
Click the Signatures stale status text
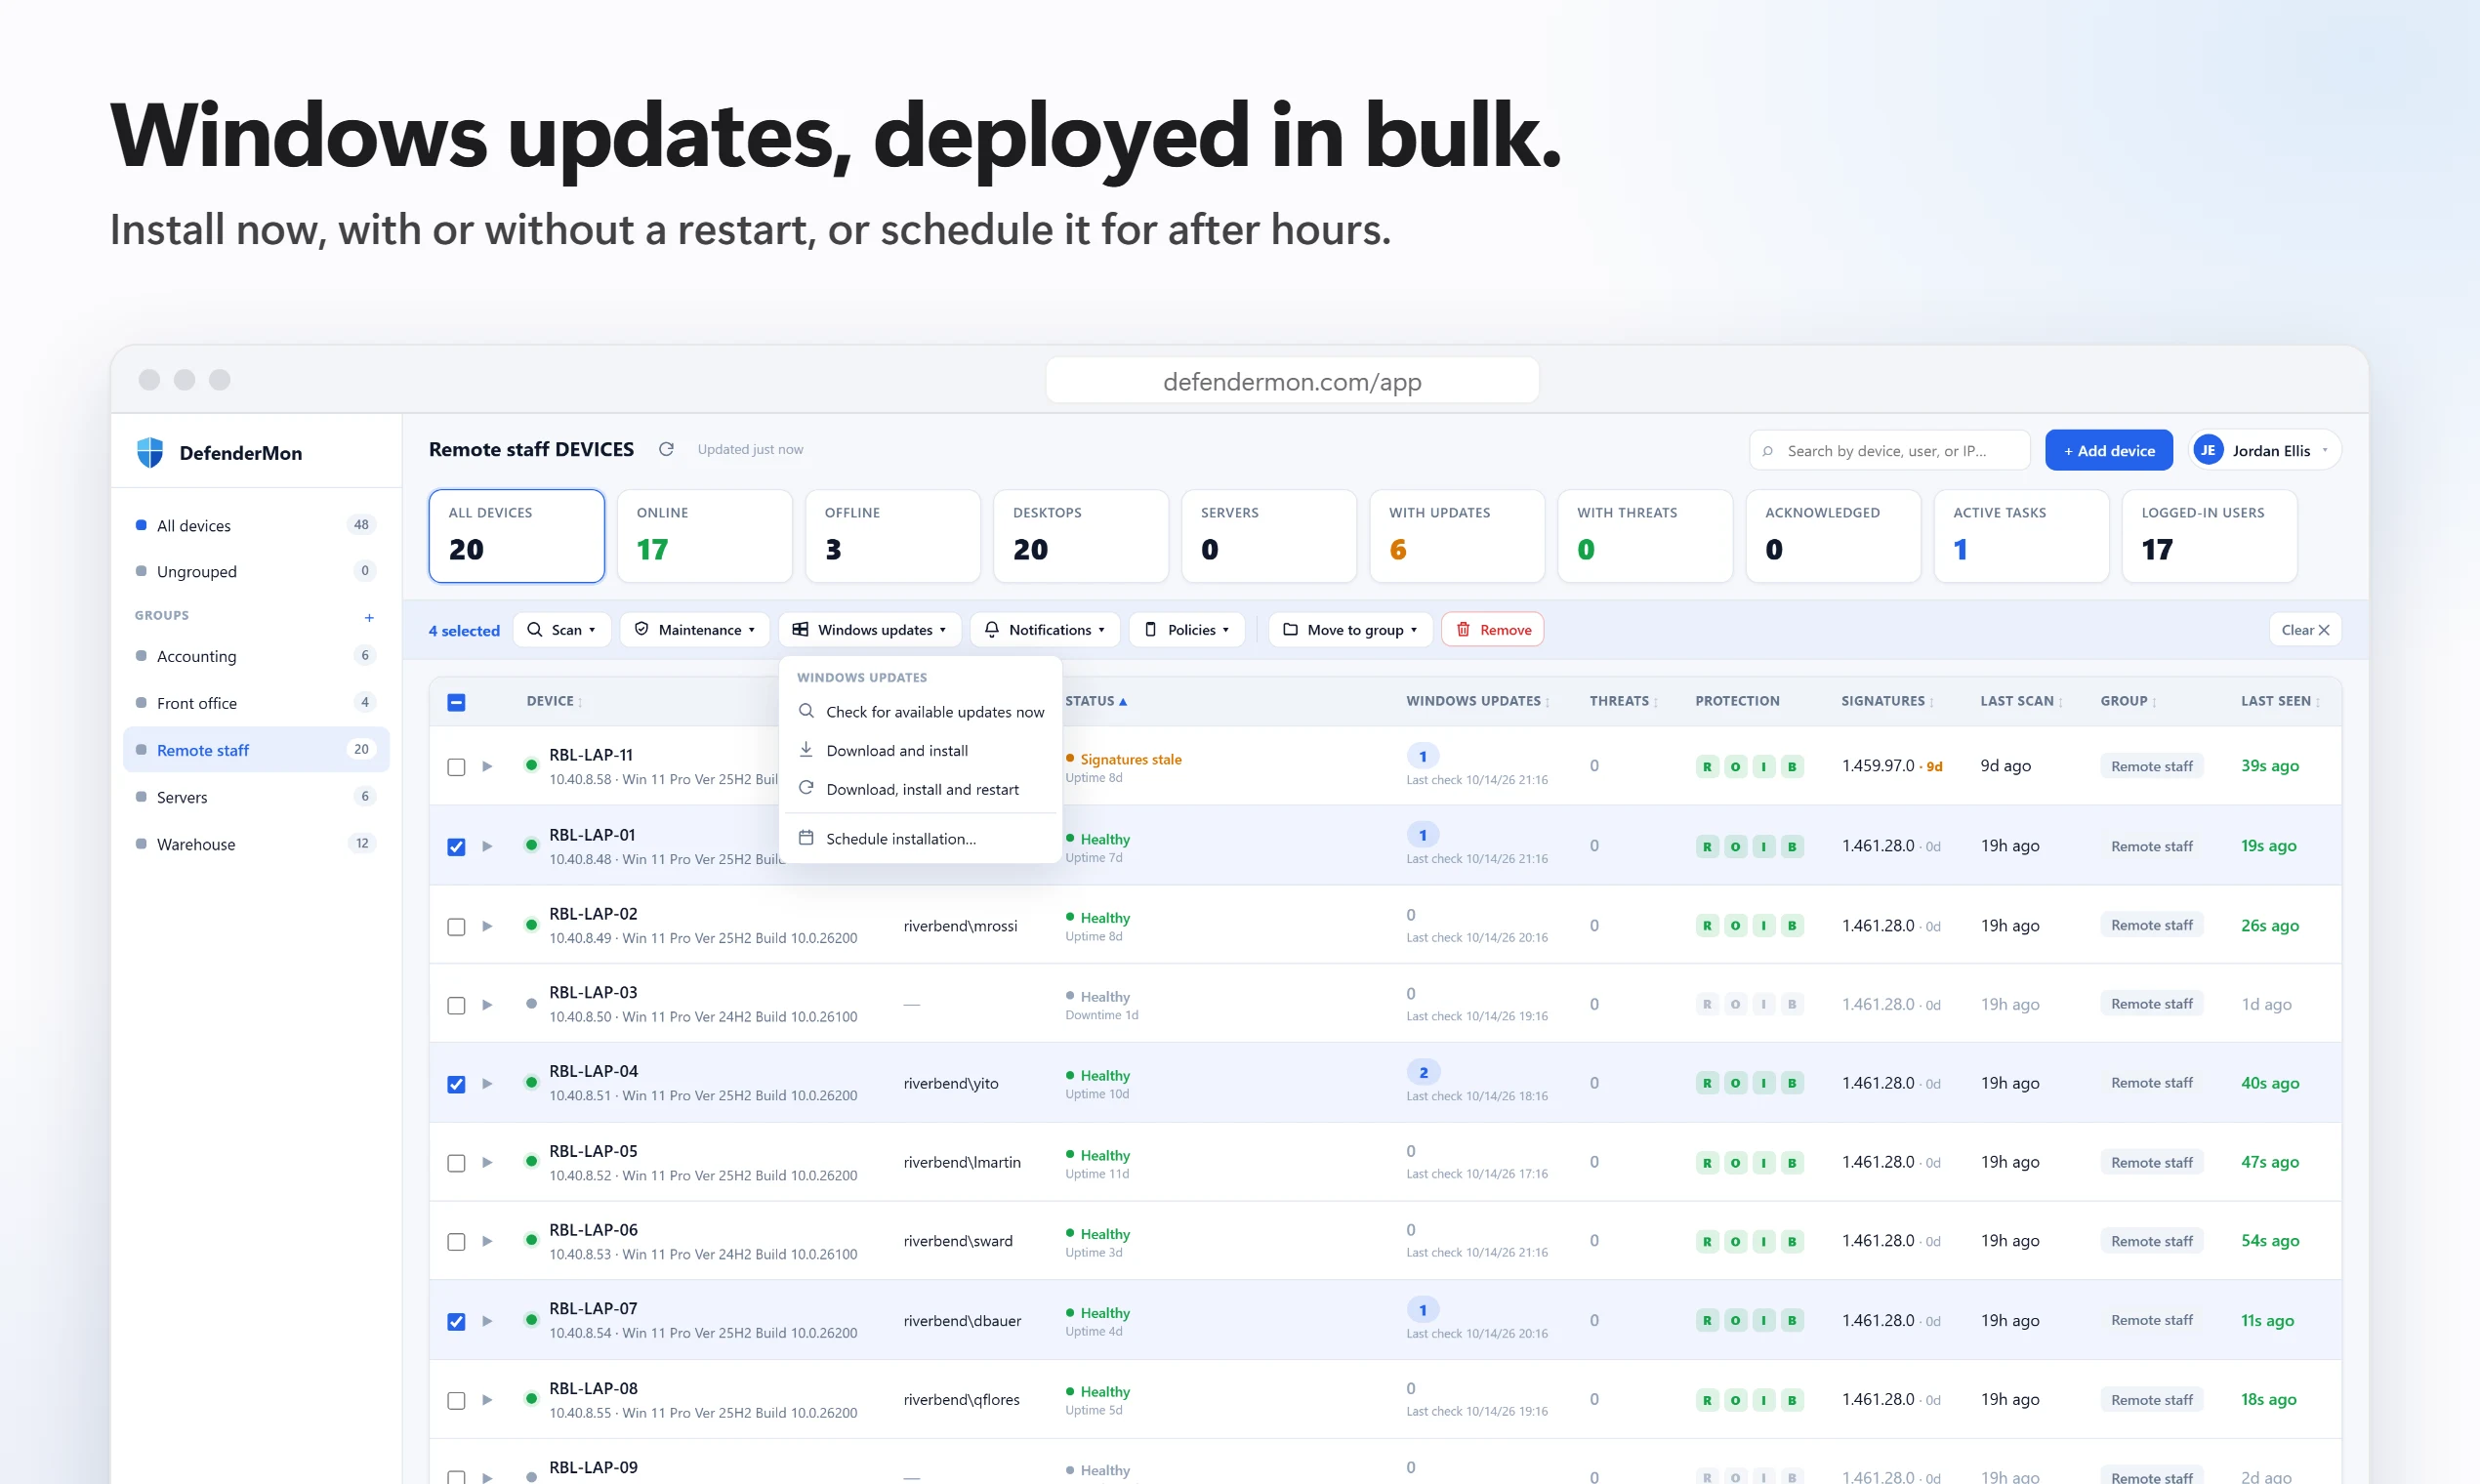pyautogui.click(x=1130, y=759)
